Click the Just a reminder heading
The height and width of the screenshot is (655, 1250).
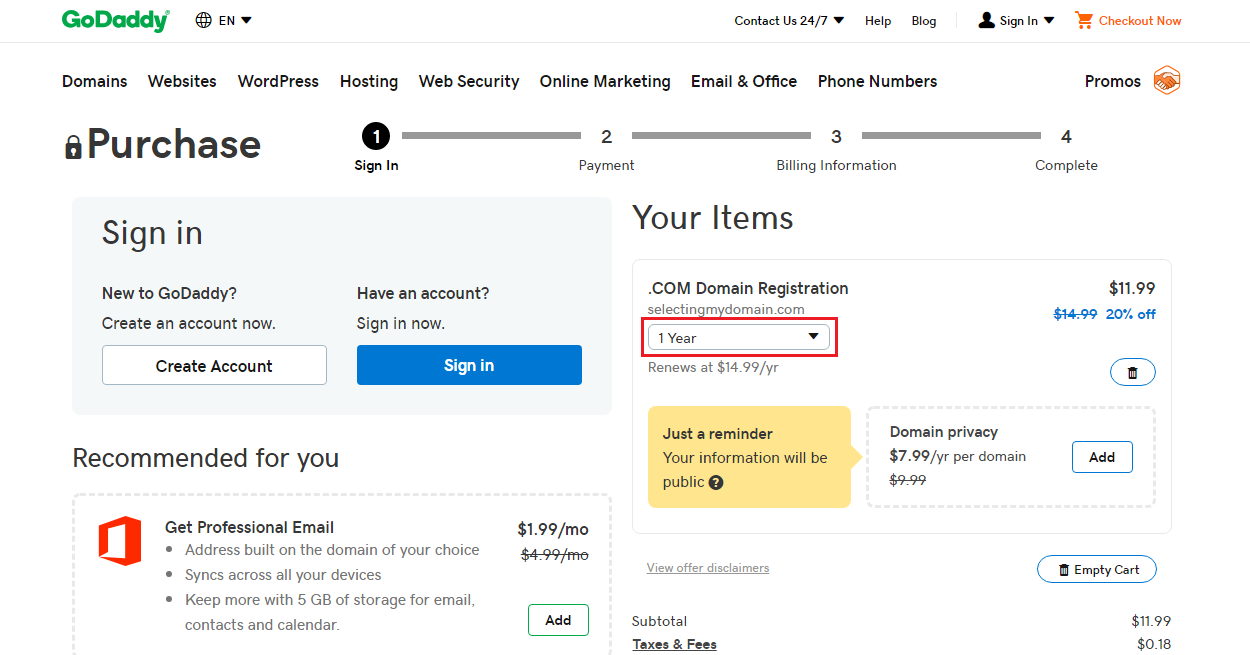[718, 434]
